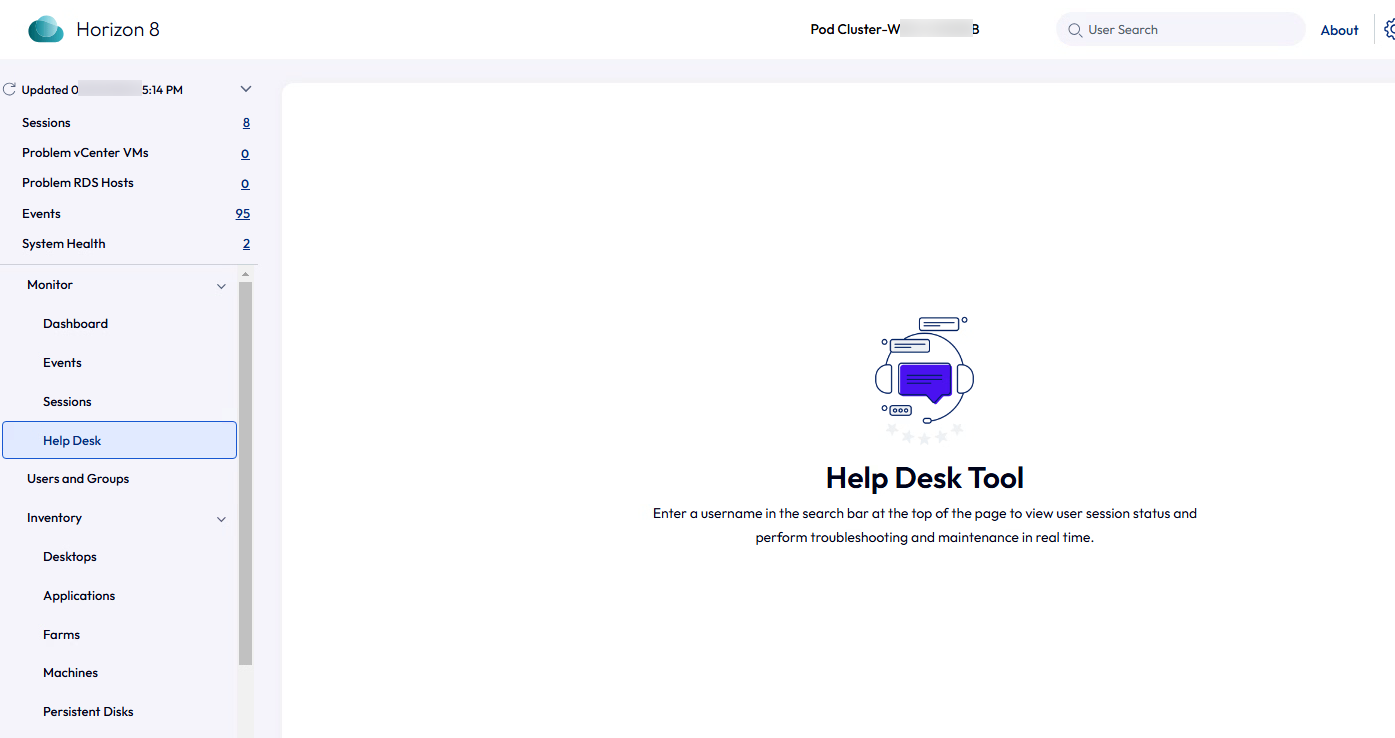Image resolution: width=1395 pixels, height=738 pixels.
Task: Open the Events count link 95
Action: point(242,214)
